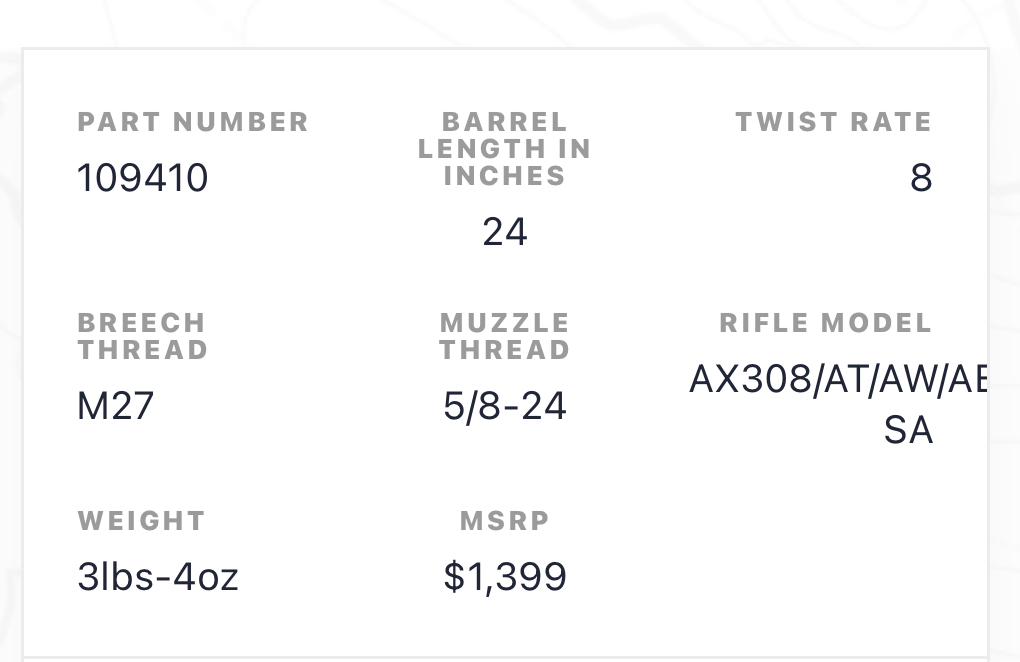Click the PART NUMBER heading
The width and height of the screenshot is (1020, 662).
pos(193,122)
